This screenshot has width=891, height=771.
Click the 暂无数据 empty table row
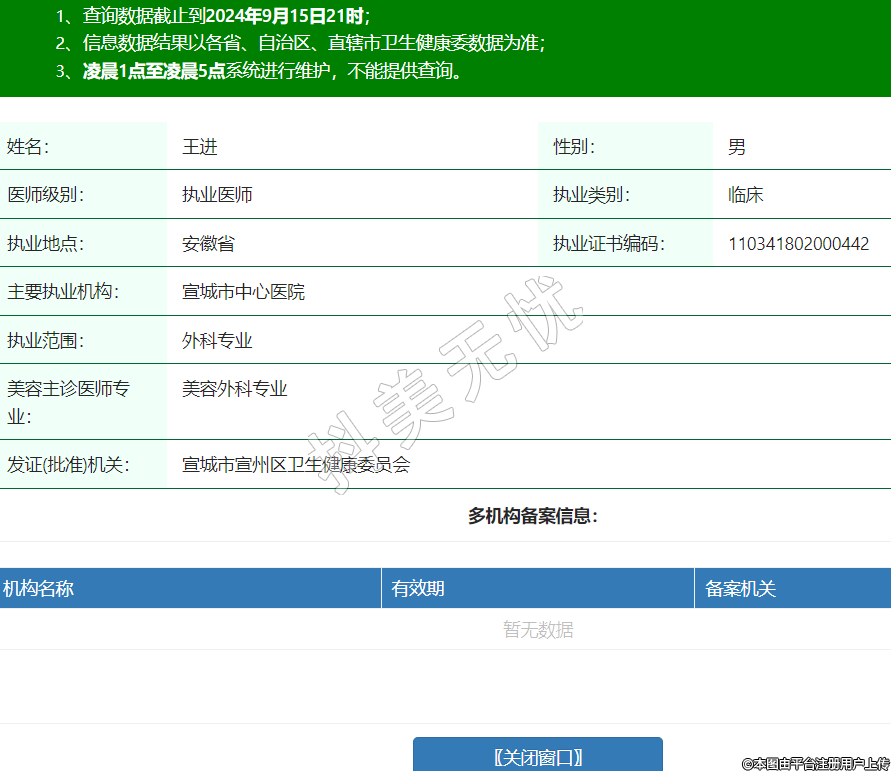pyautogui.click(x=538, y=630)
